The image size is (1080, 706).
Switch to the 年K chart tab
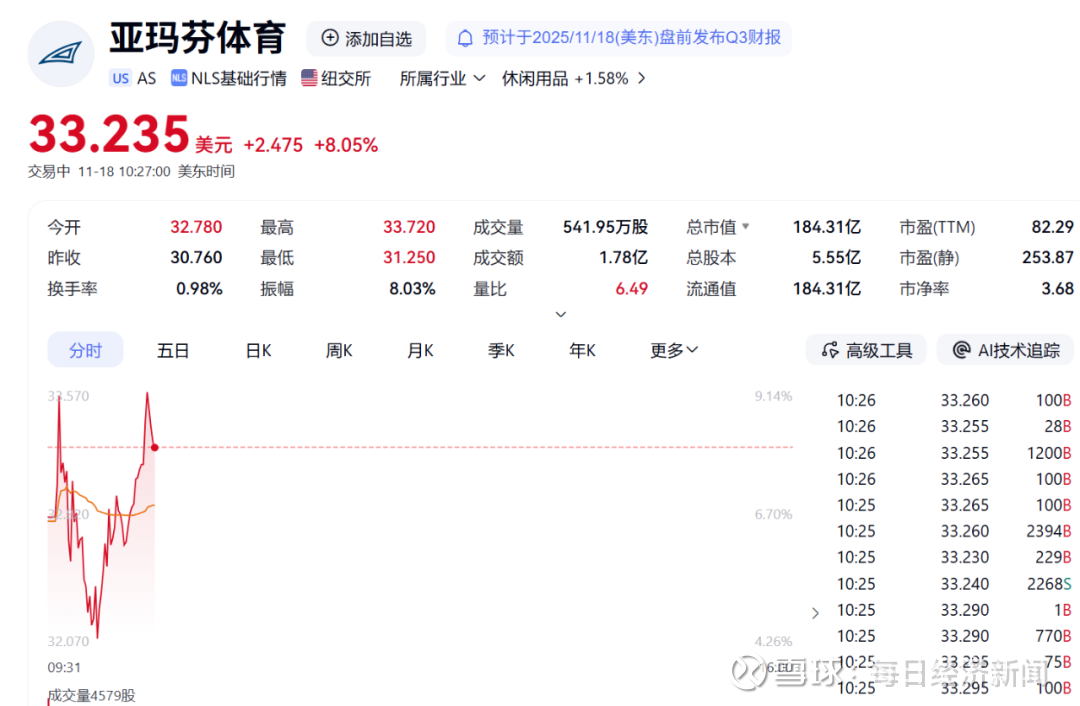click(583, 350)
